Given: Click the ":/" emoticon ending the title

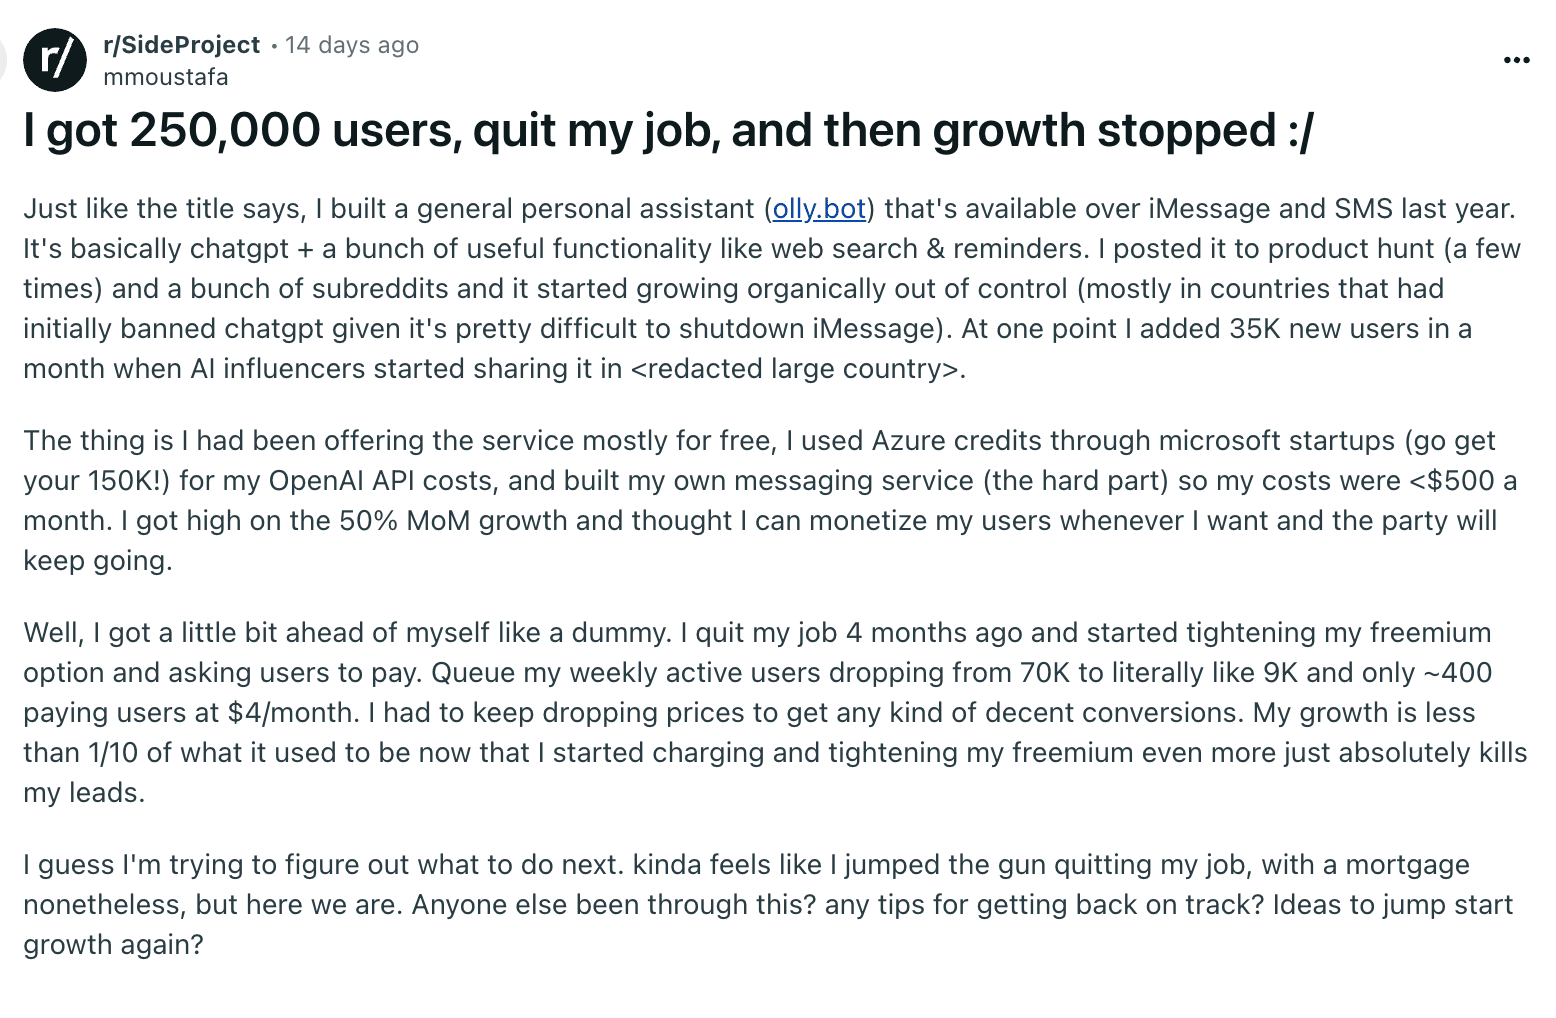Looking at the screenshot, I should coord(1301,131).
